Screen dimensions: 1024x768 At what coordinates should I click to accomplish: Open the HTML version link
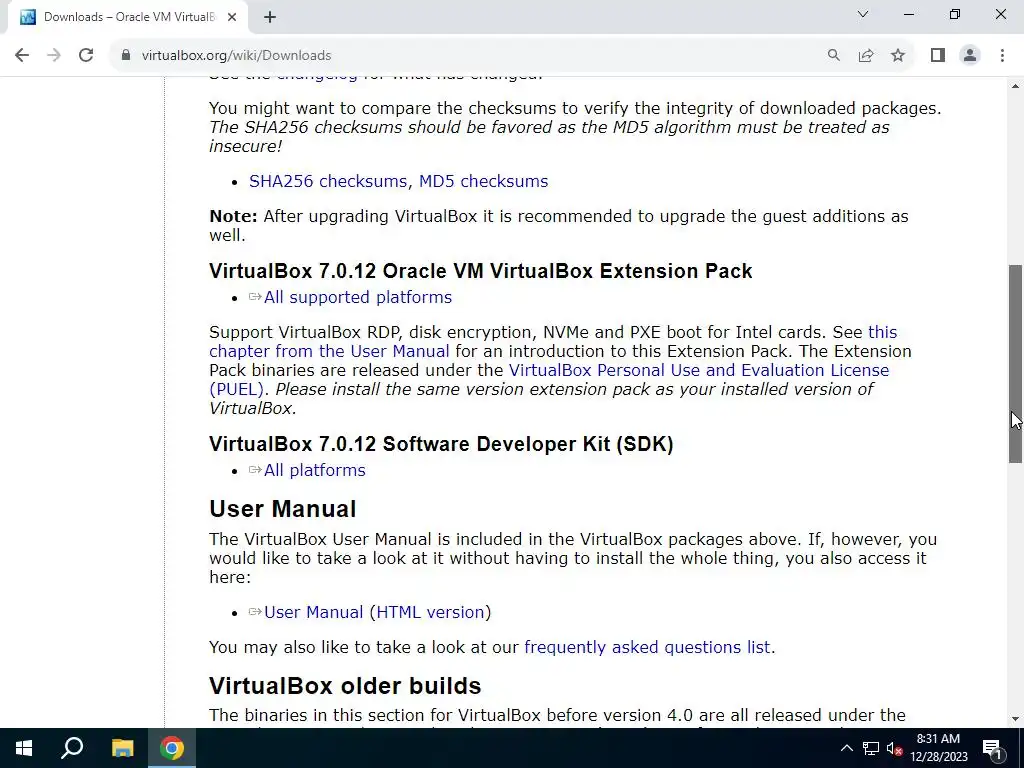430,612
